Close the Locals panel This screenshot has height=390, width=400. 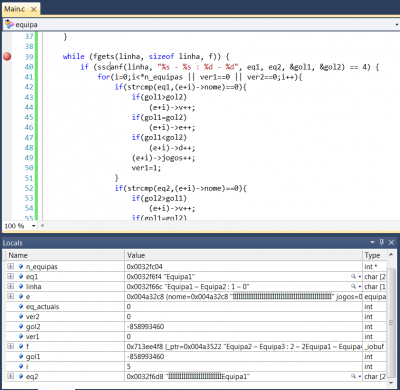coord(392,243)
